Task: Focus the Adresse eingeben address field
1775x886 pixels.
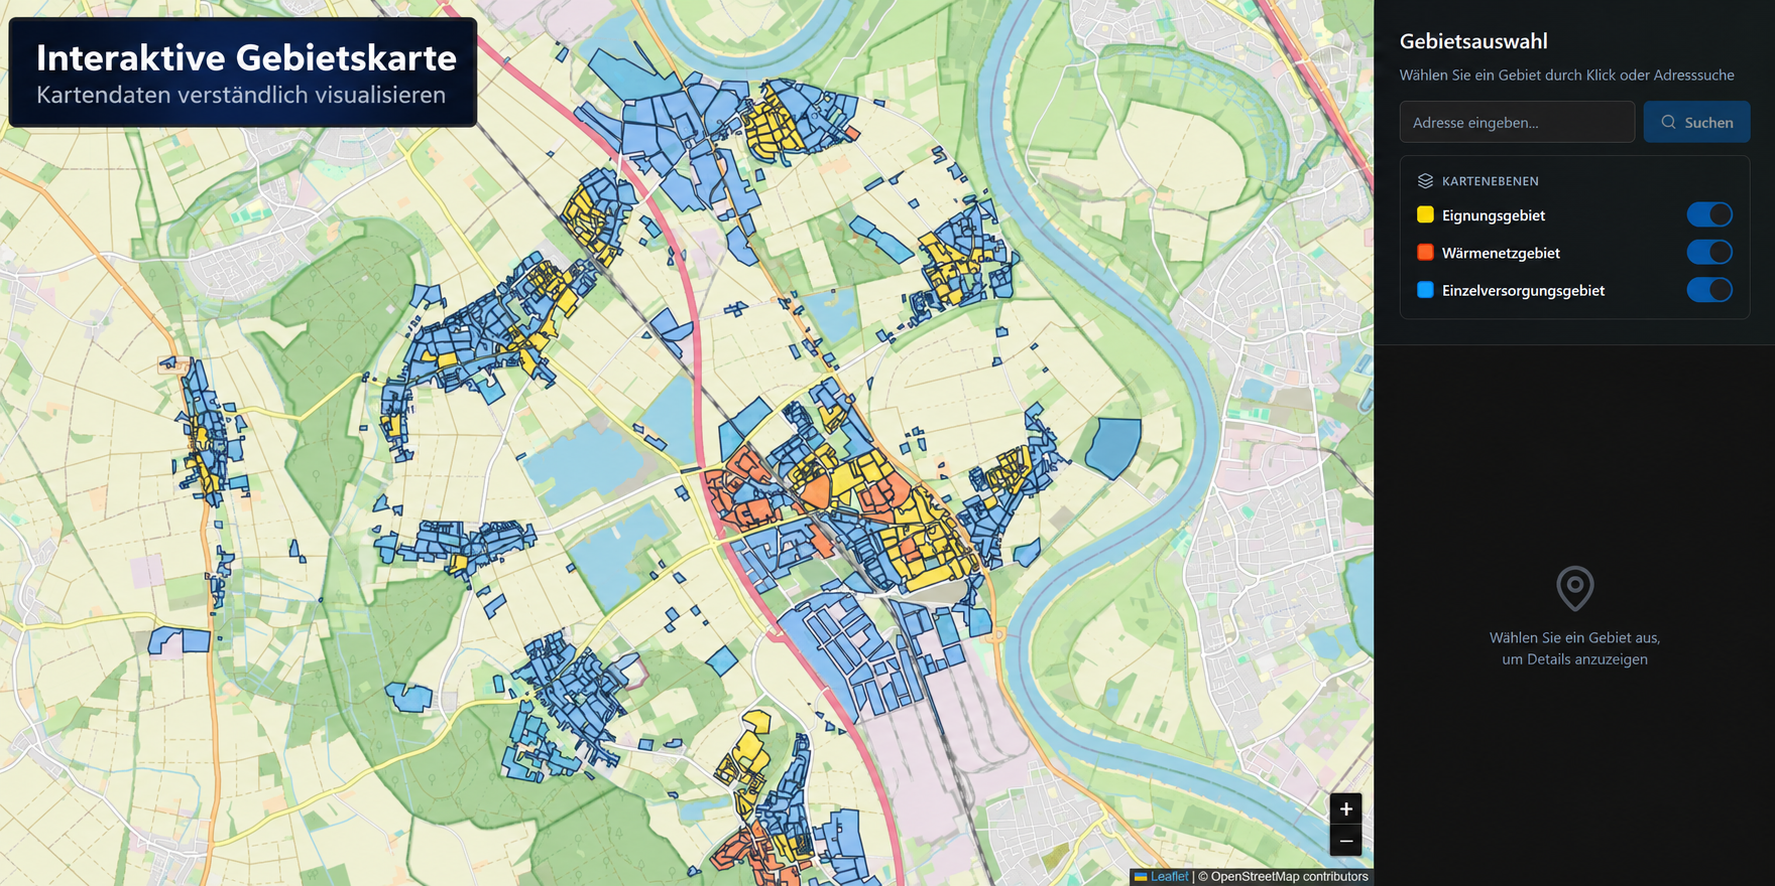Action: (x=1517, y=122)
